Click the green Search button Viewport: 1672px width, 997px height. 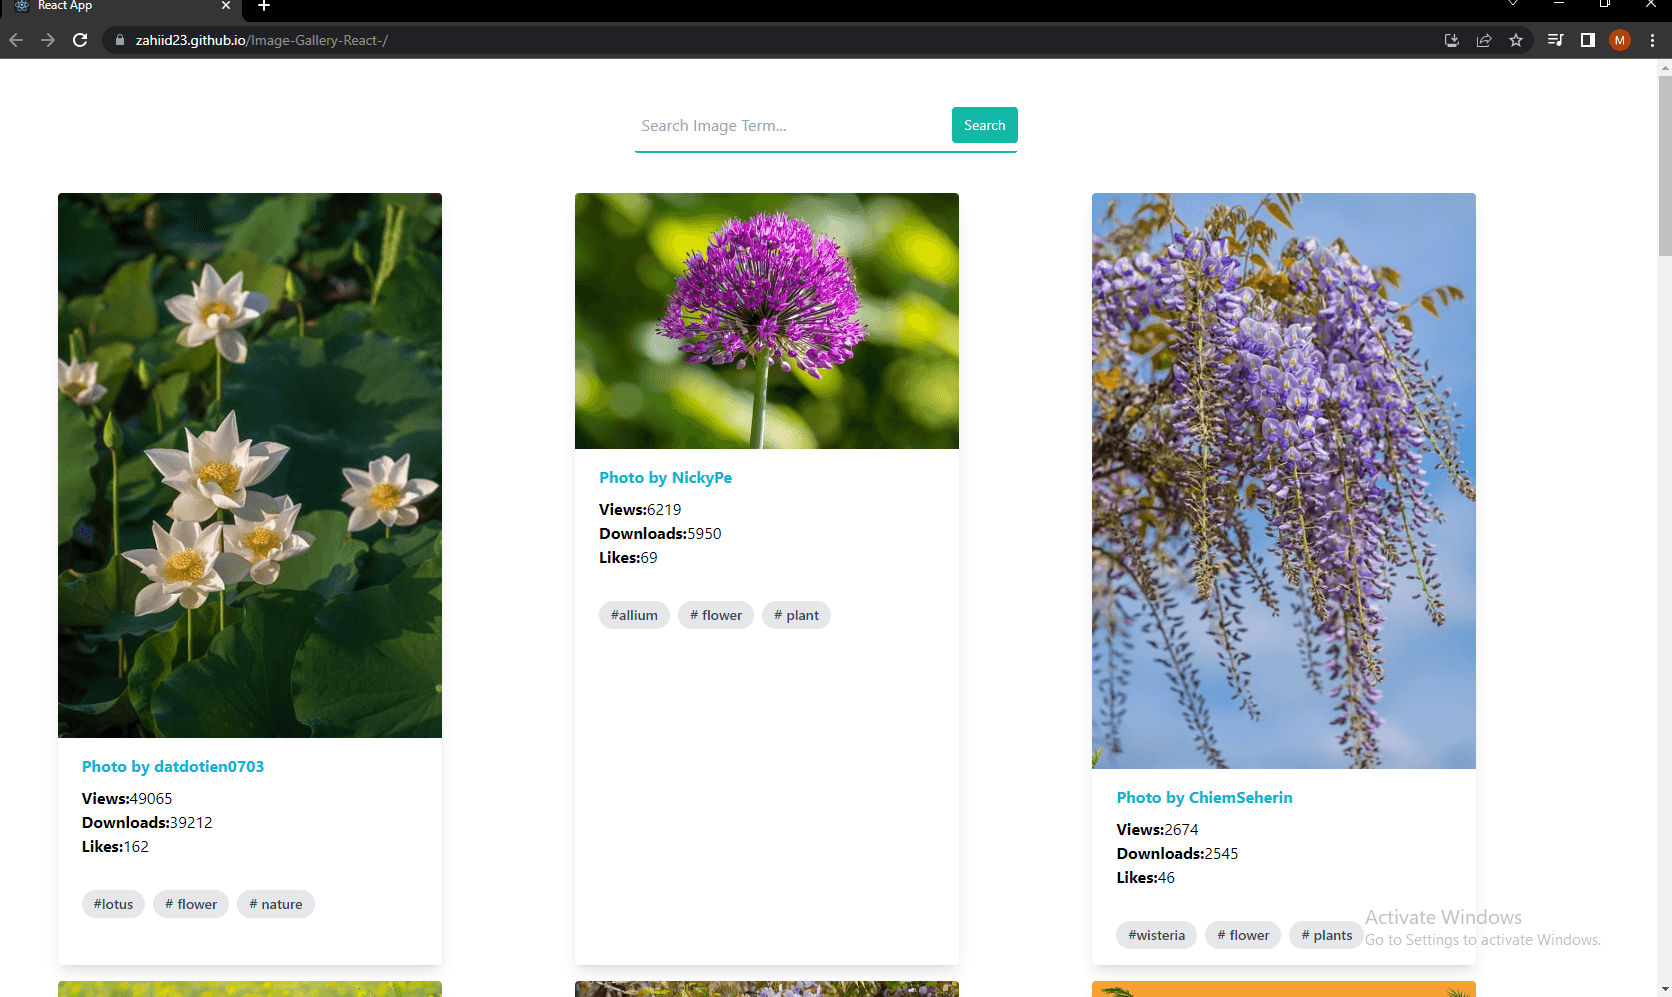click(985, 125)
